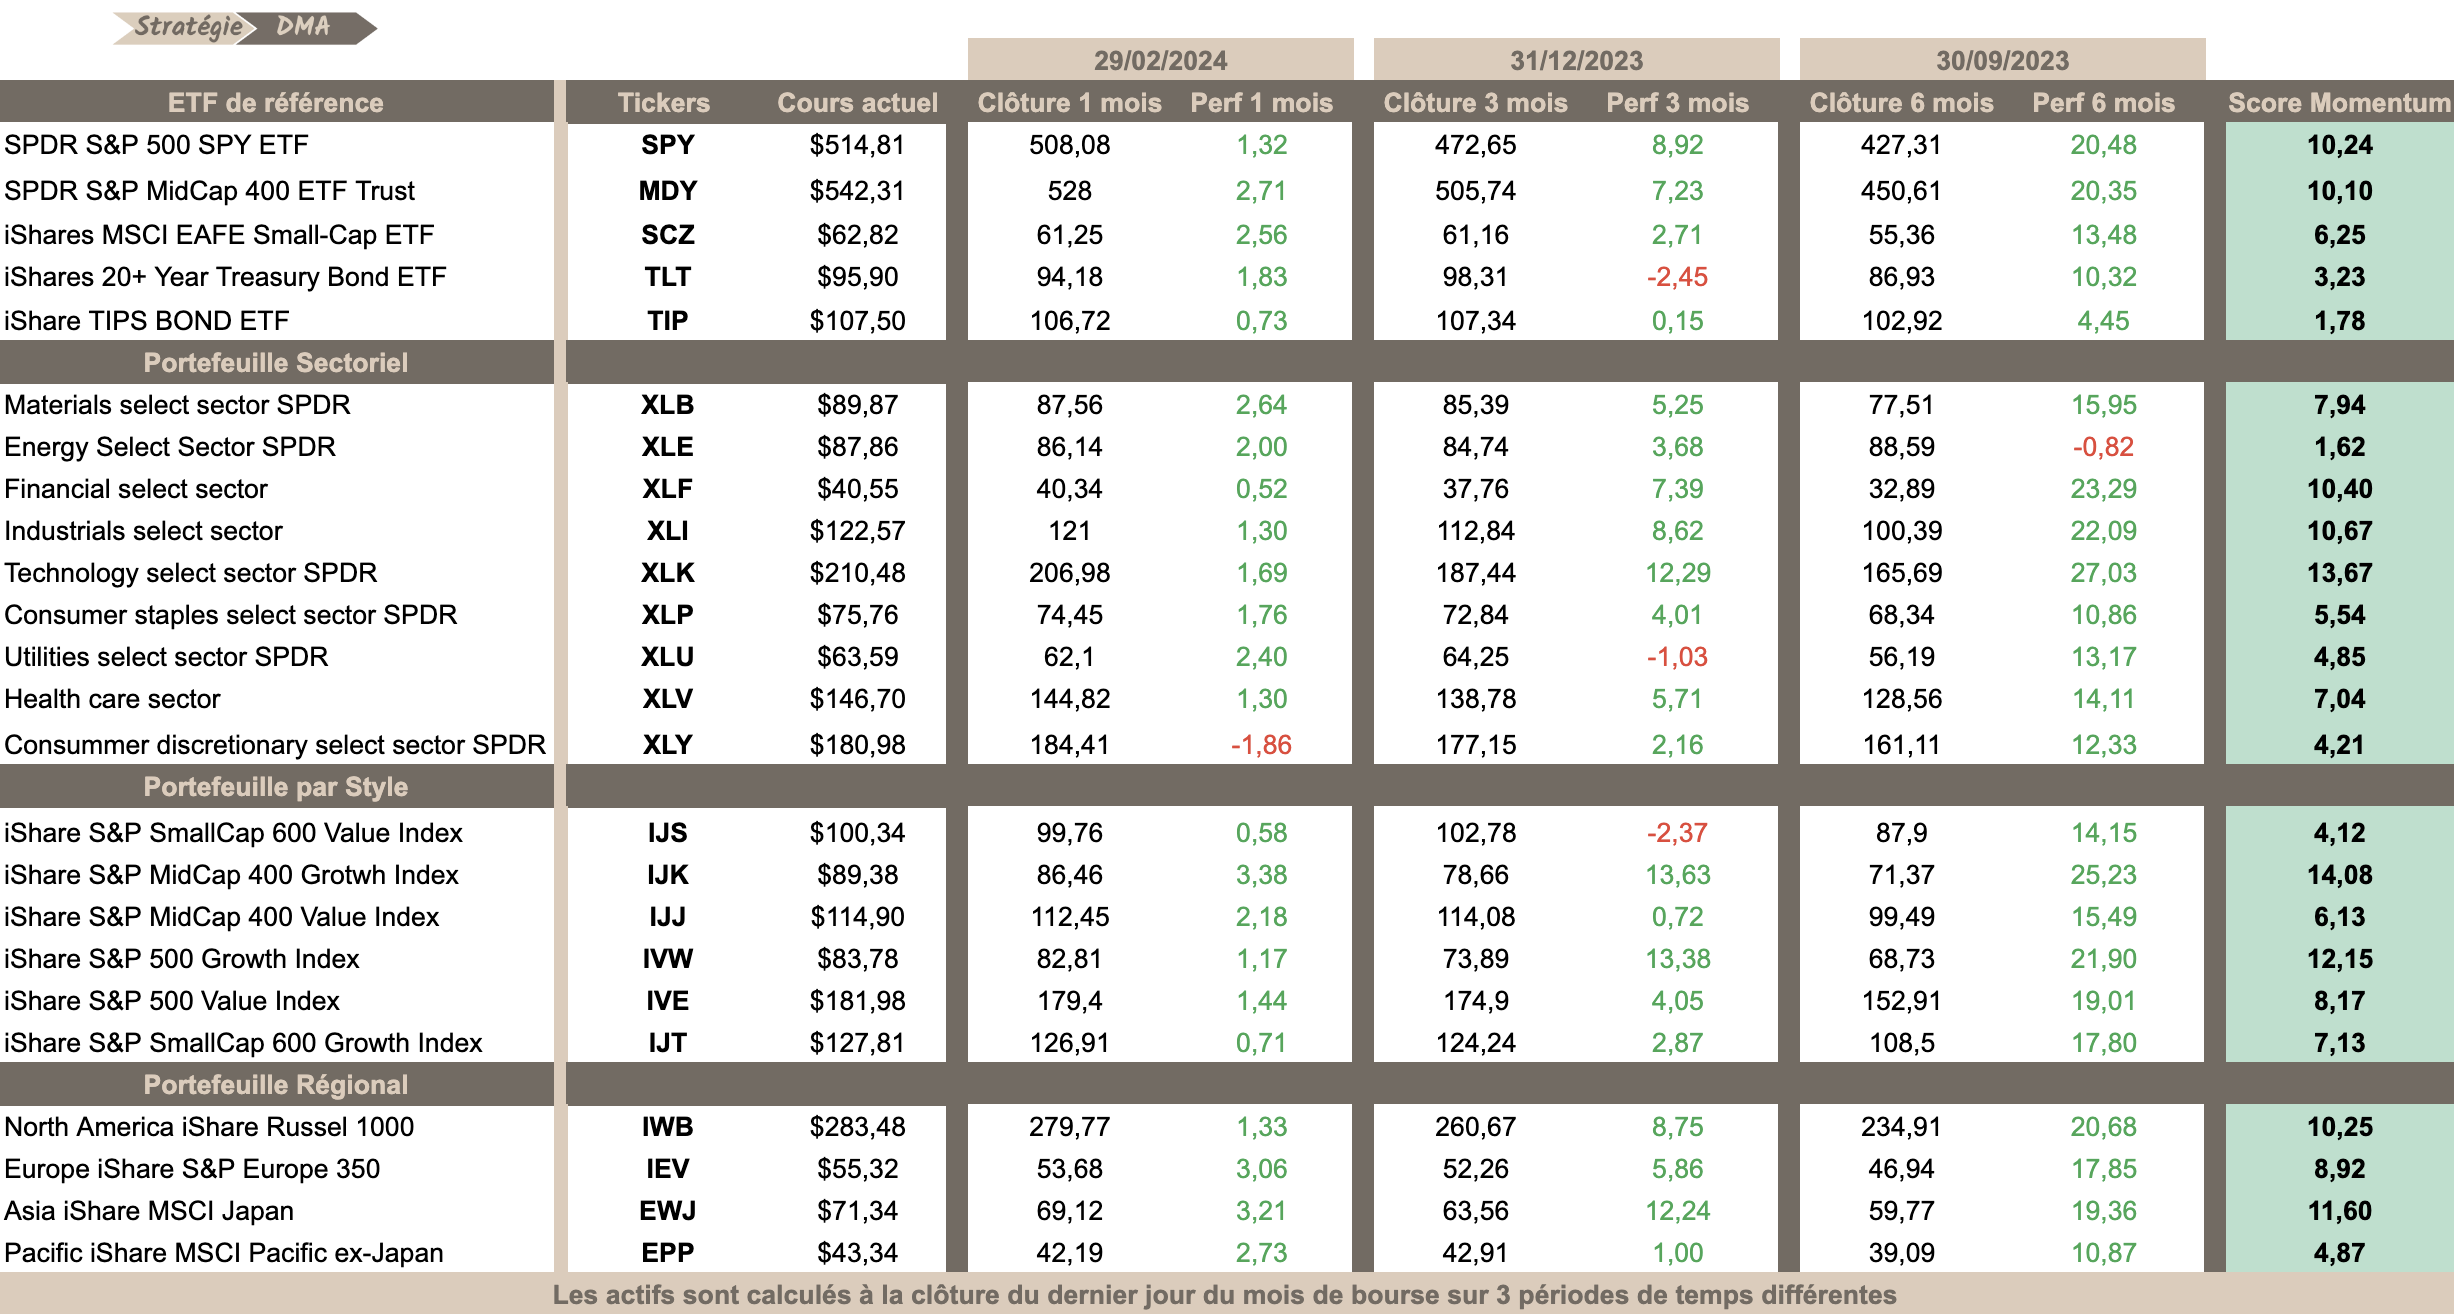Click the EWJ ticker cell
The width and height of the screenshot is (2454, 1314).
[667, 1211]
